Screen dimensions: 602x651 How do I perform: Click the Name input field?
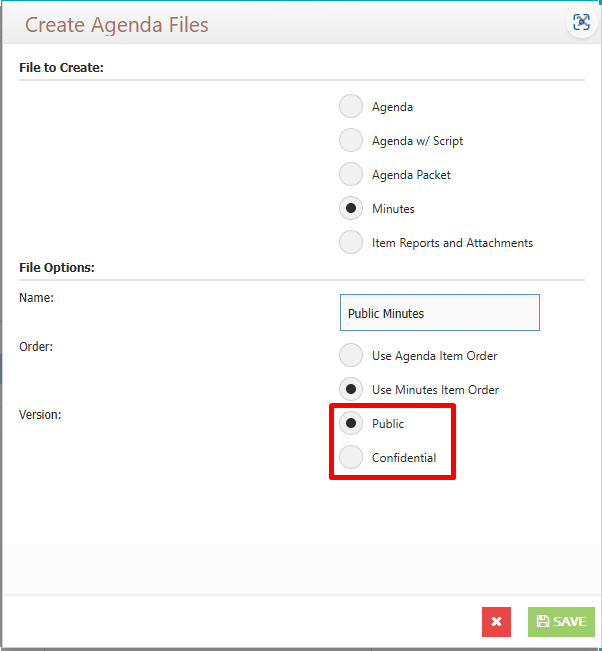click(x=440, y=313)
